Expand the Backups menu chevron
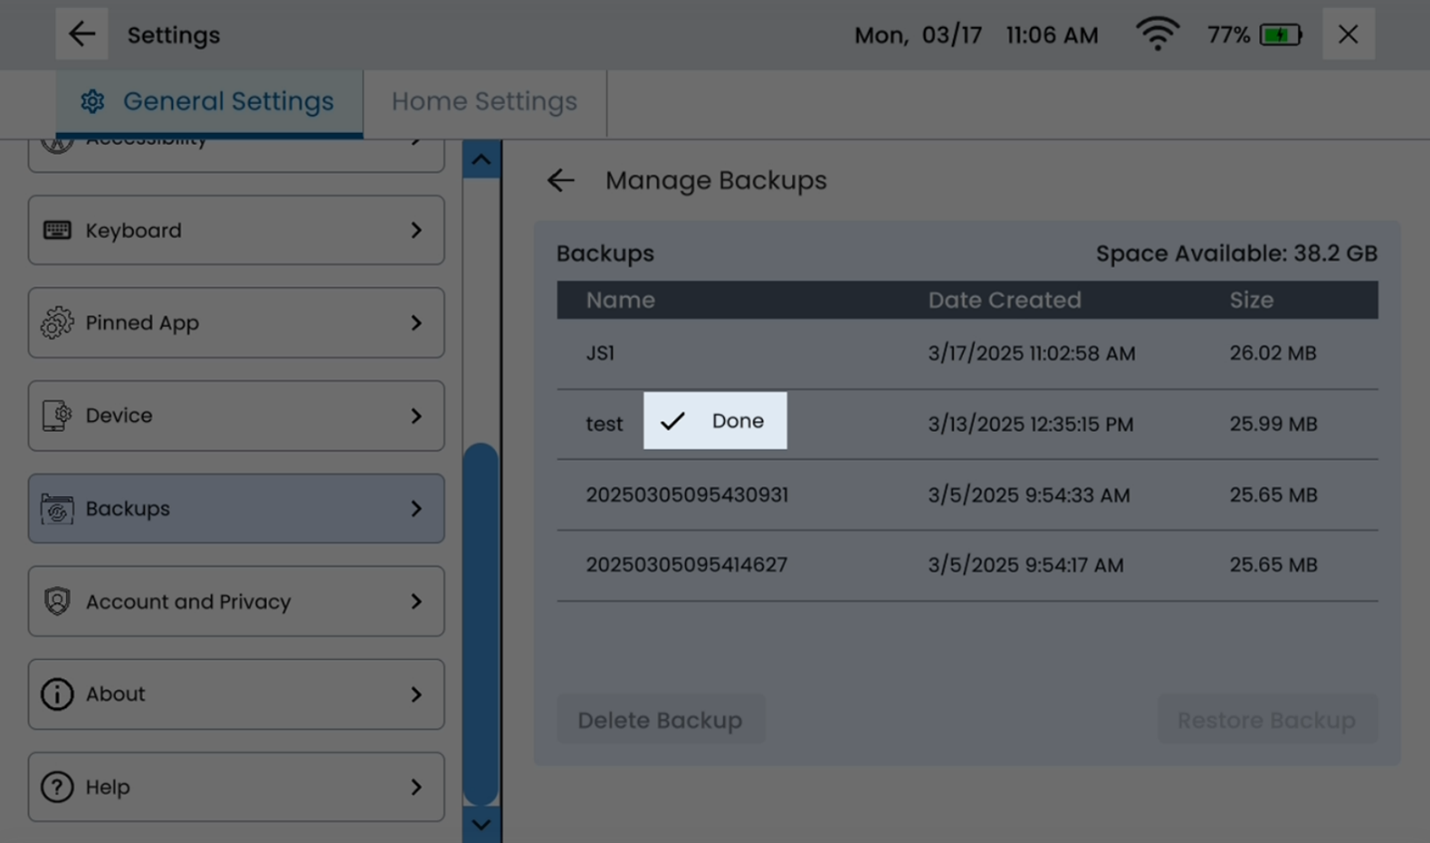The width and height of the screenshot is (1430, 843). pyautogui.click(x=416, y=509)
